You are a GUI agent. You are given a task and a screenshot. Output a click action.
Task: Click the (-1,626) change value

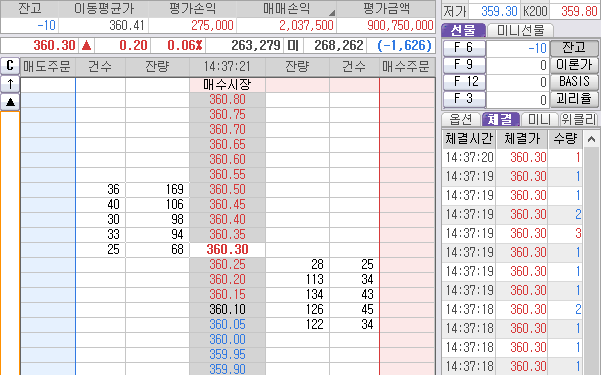(x=404, y=46)
